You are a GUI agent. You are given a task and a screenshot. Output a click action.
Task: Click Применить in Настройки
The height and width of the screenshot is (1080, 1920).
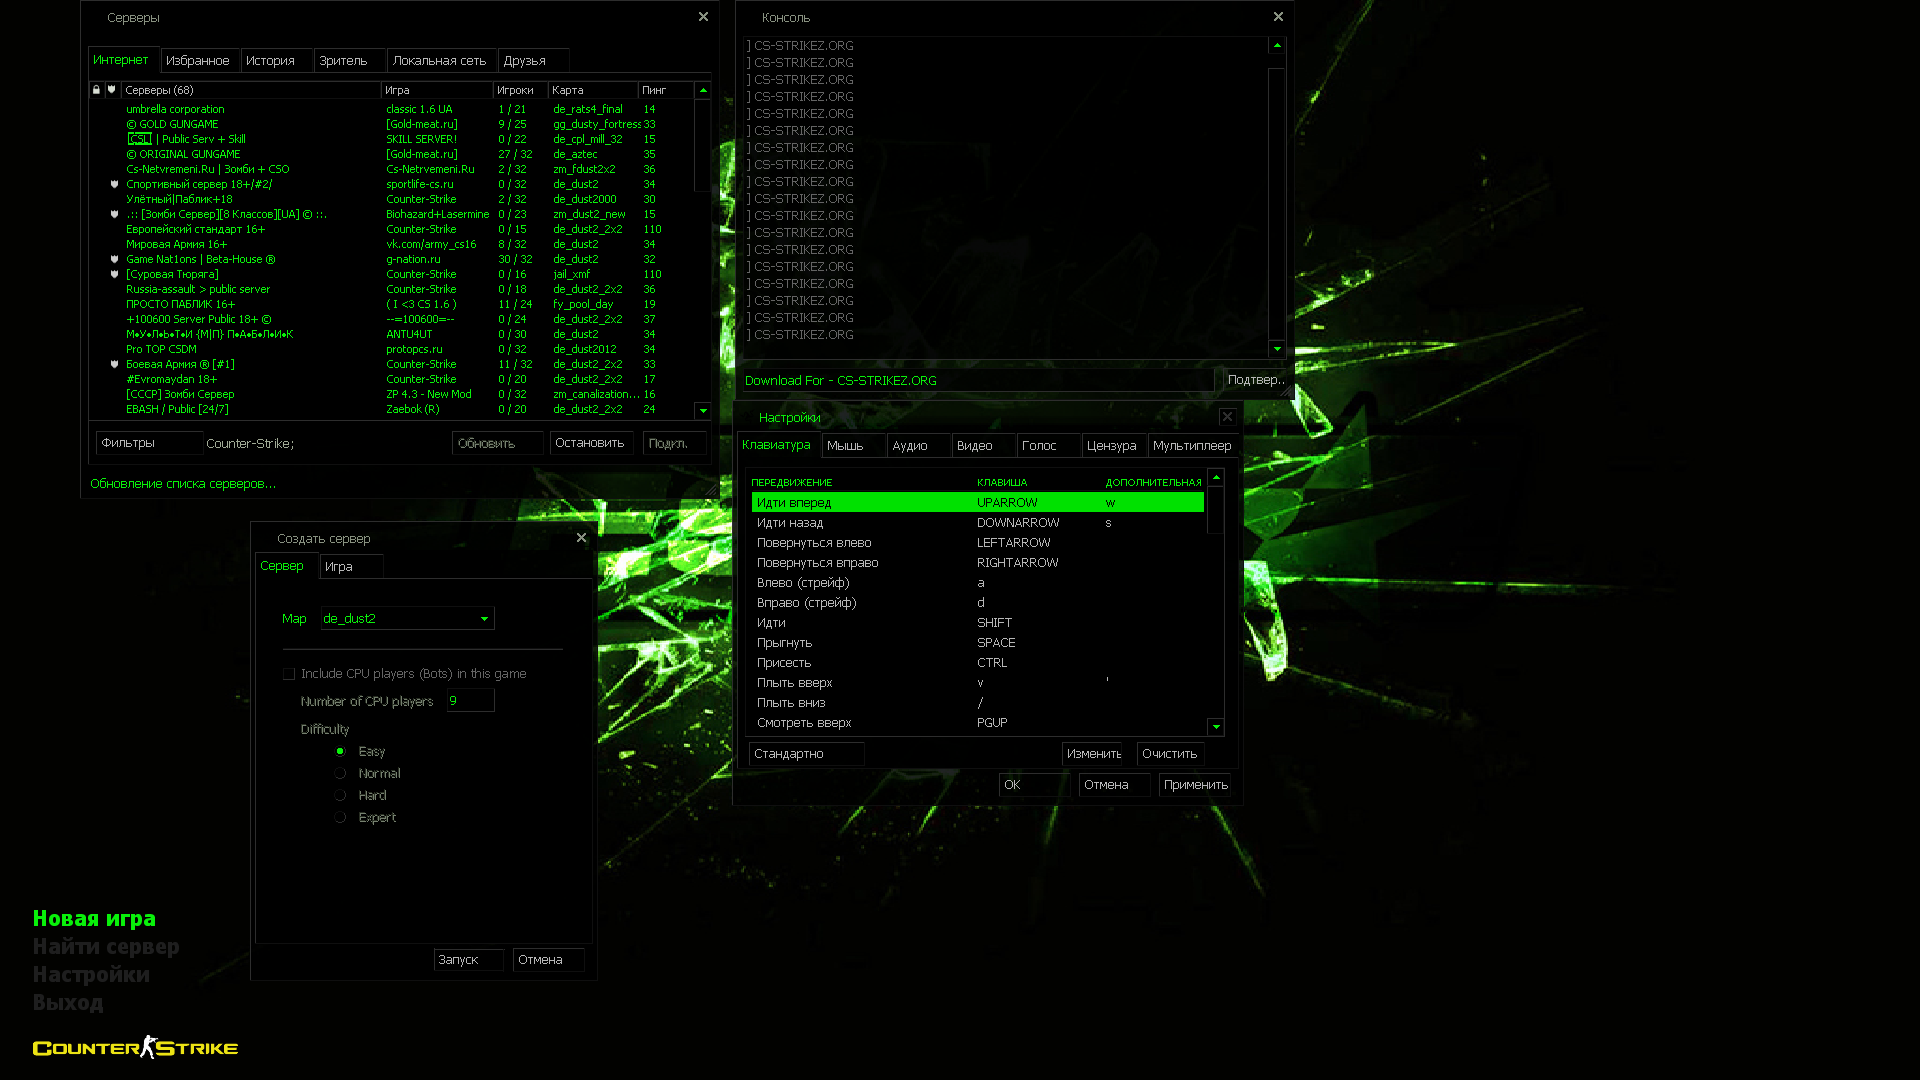tap(1197, 785)
